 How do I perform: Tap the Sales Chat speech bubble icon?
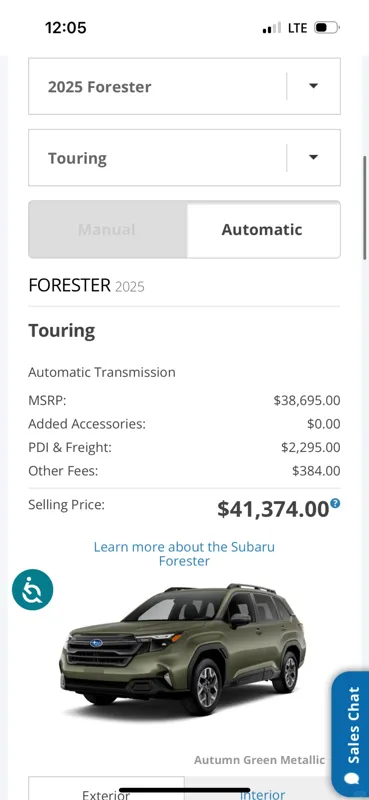tap(352, 780)
